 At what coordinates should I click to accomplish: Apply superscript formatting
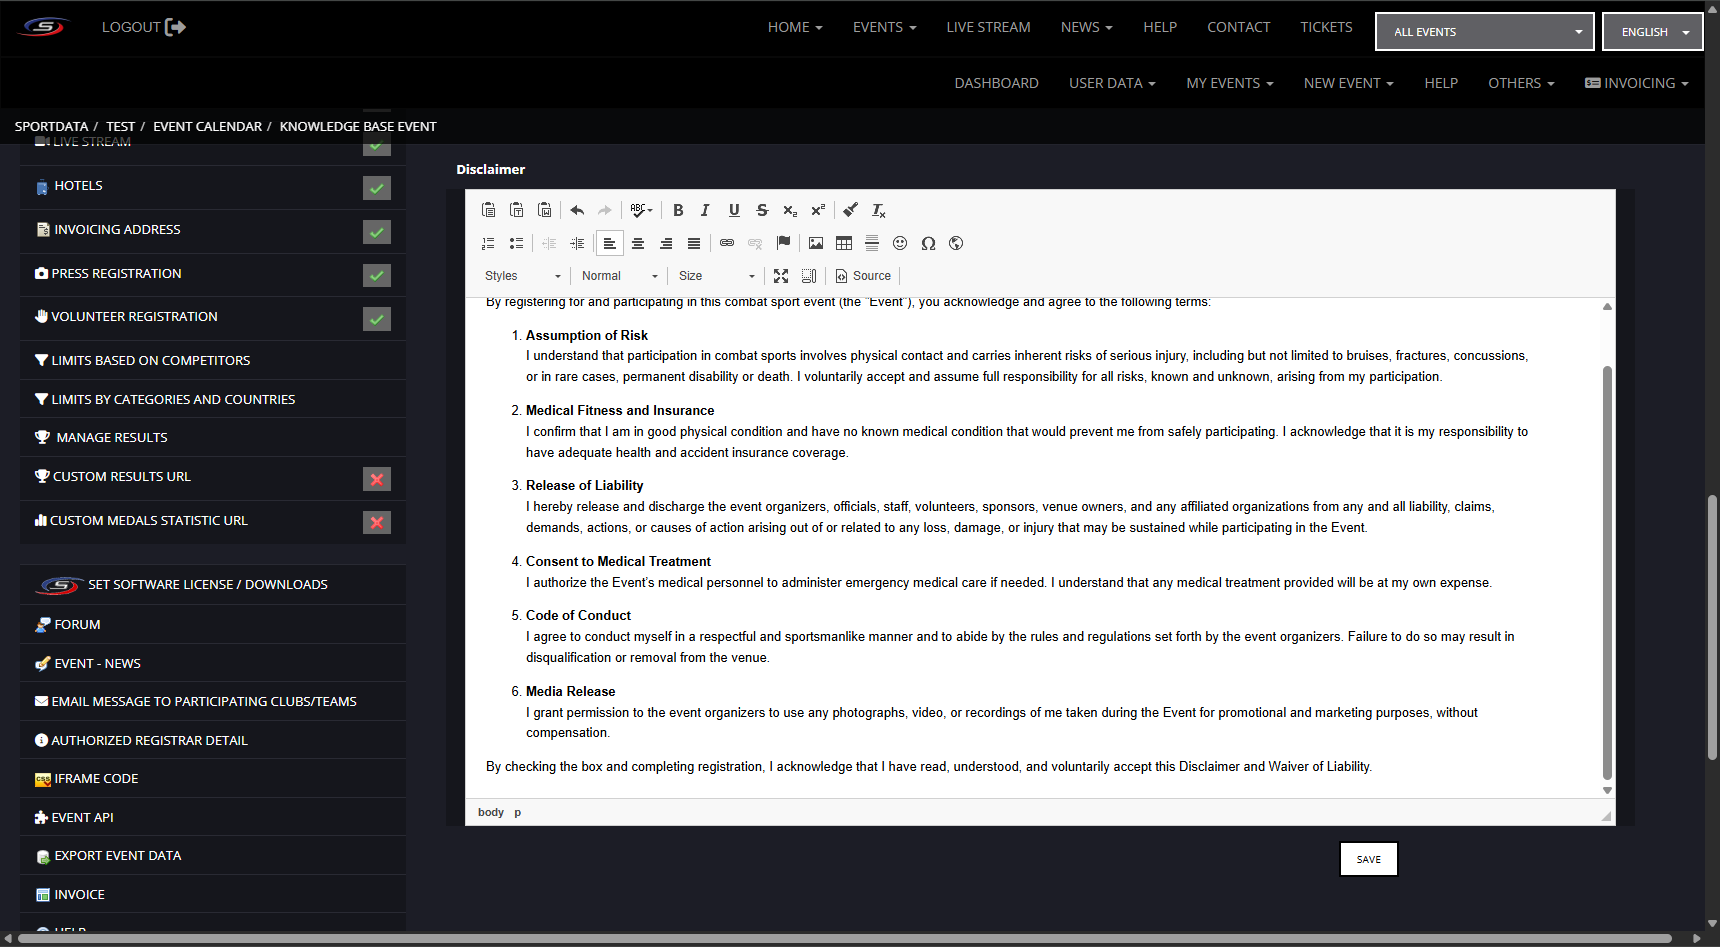[818, 210]
